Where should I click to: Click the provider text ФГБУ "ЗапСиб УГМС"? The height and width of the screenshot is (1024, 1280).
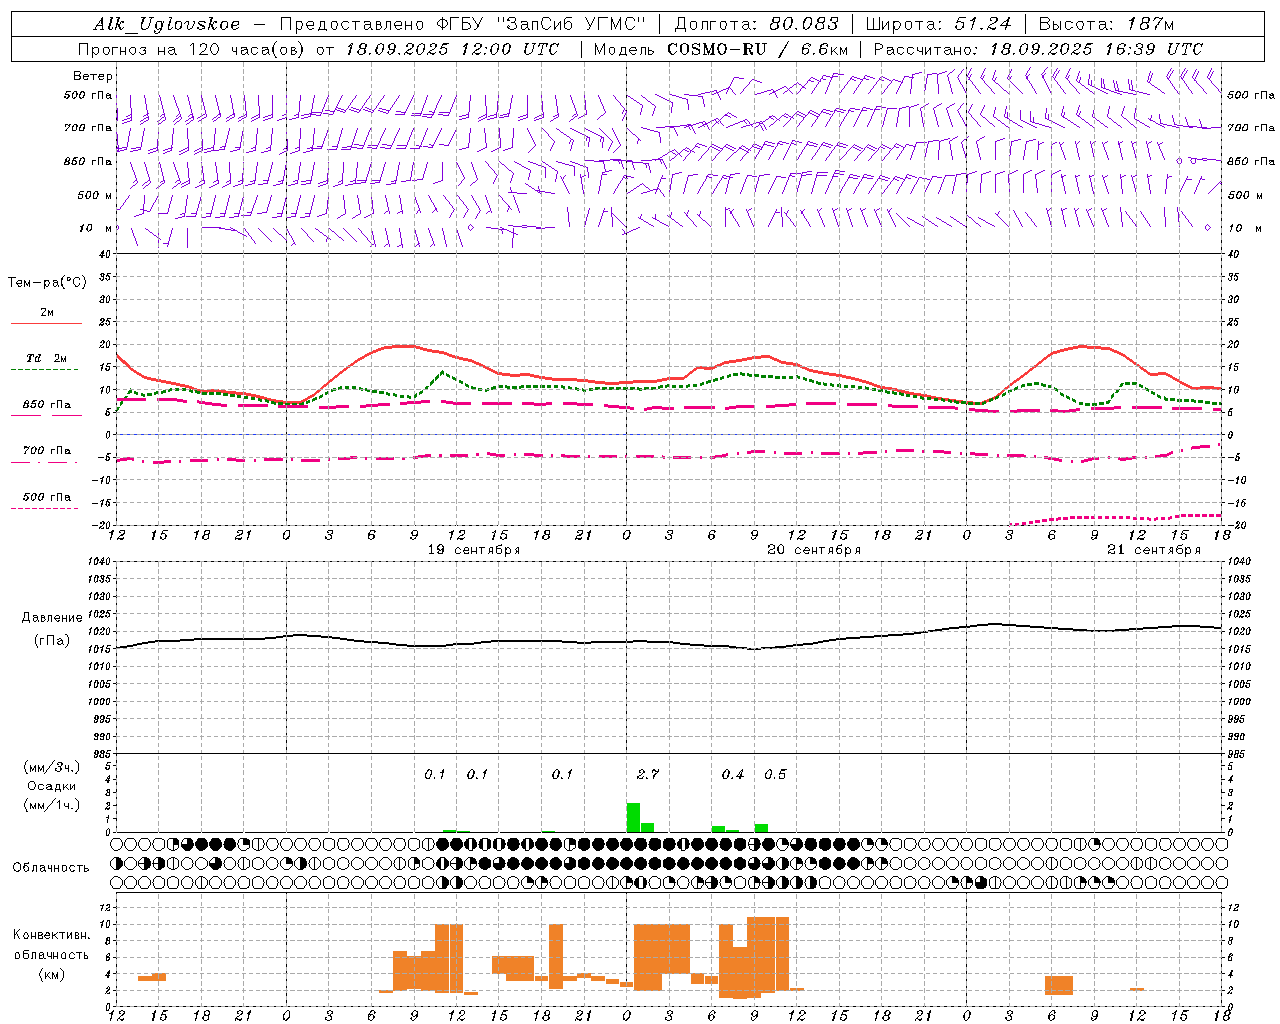pyautogui.click(x=543, y=24)
